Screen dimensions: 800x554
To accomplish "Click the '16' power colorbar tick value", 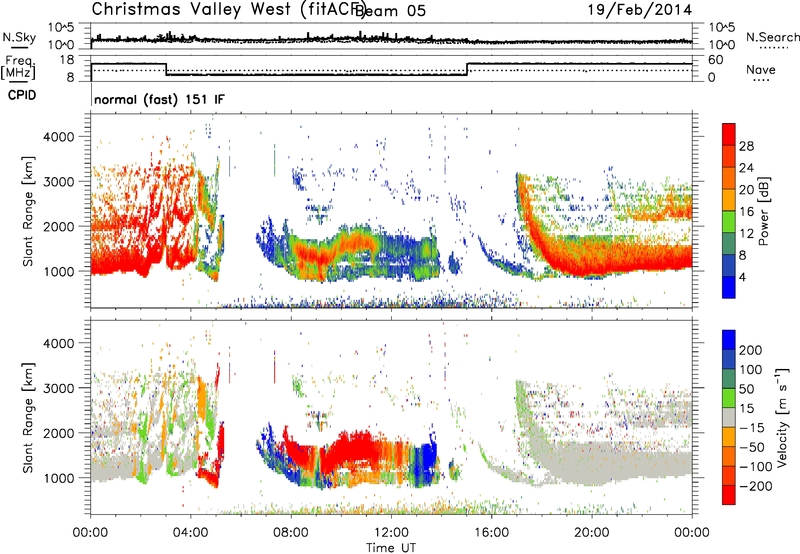I will coord(746,212).
